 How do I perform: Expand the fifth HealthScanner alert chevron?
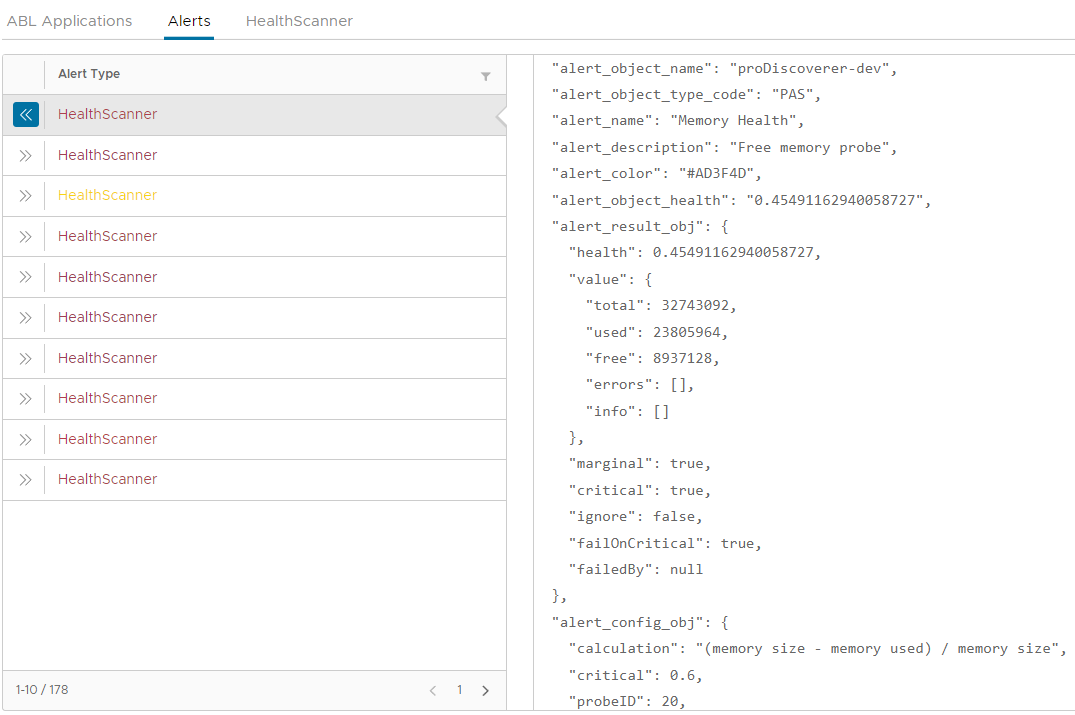click(x=25, y=276)
